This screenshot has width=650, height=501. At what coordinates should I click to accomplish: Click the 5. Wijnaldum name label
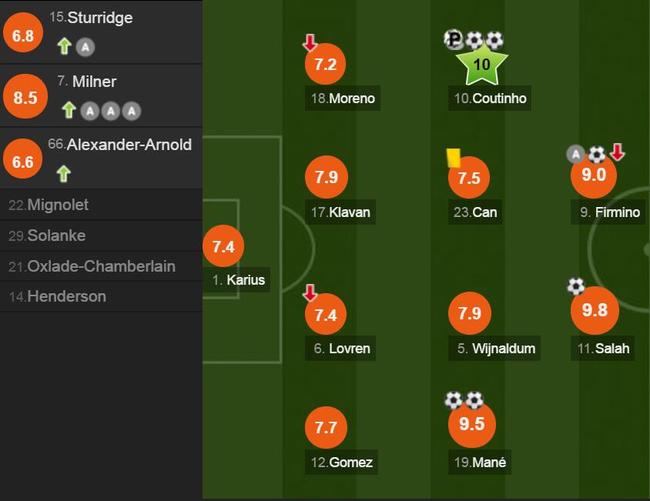click(x=495, y=349)
